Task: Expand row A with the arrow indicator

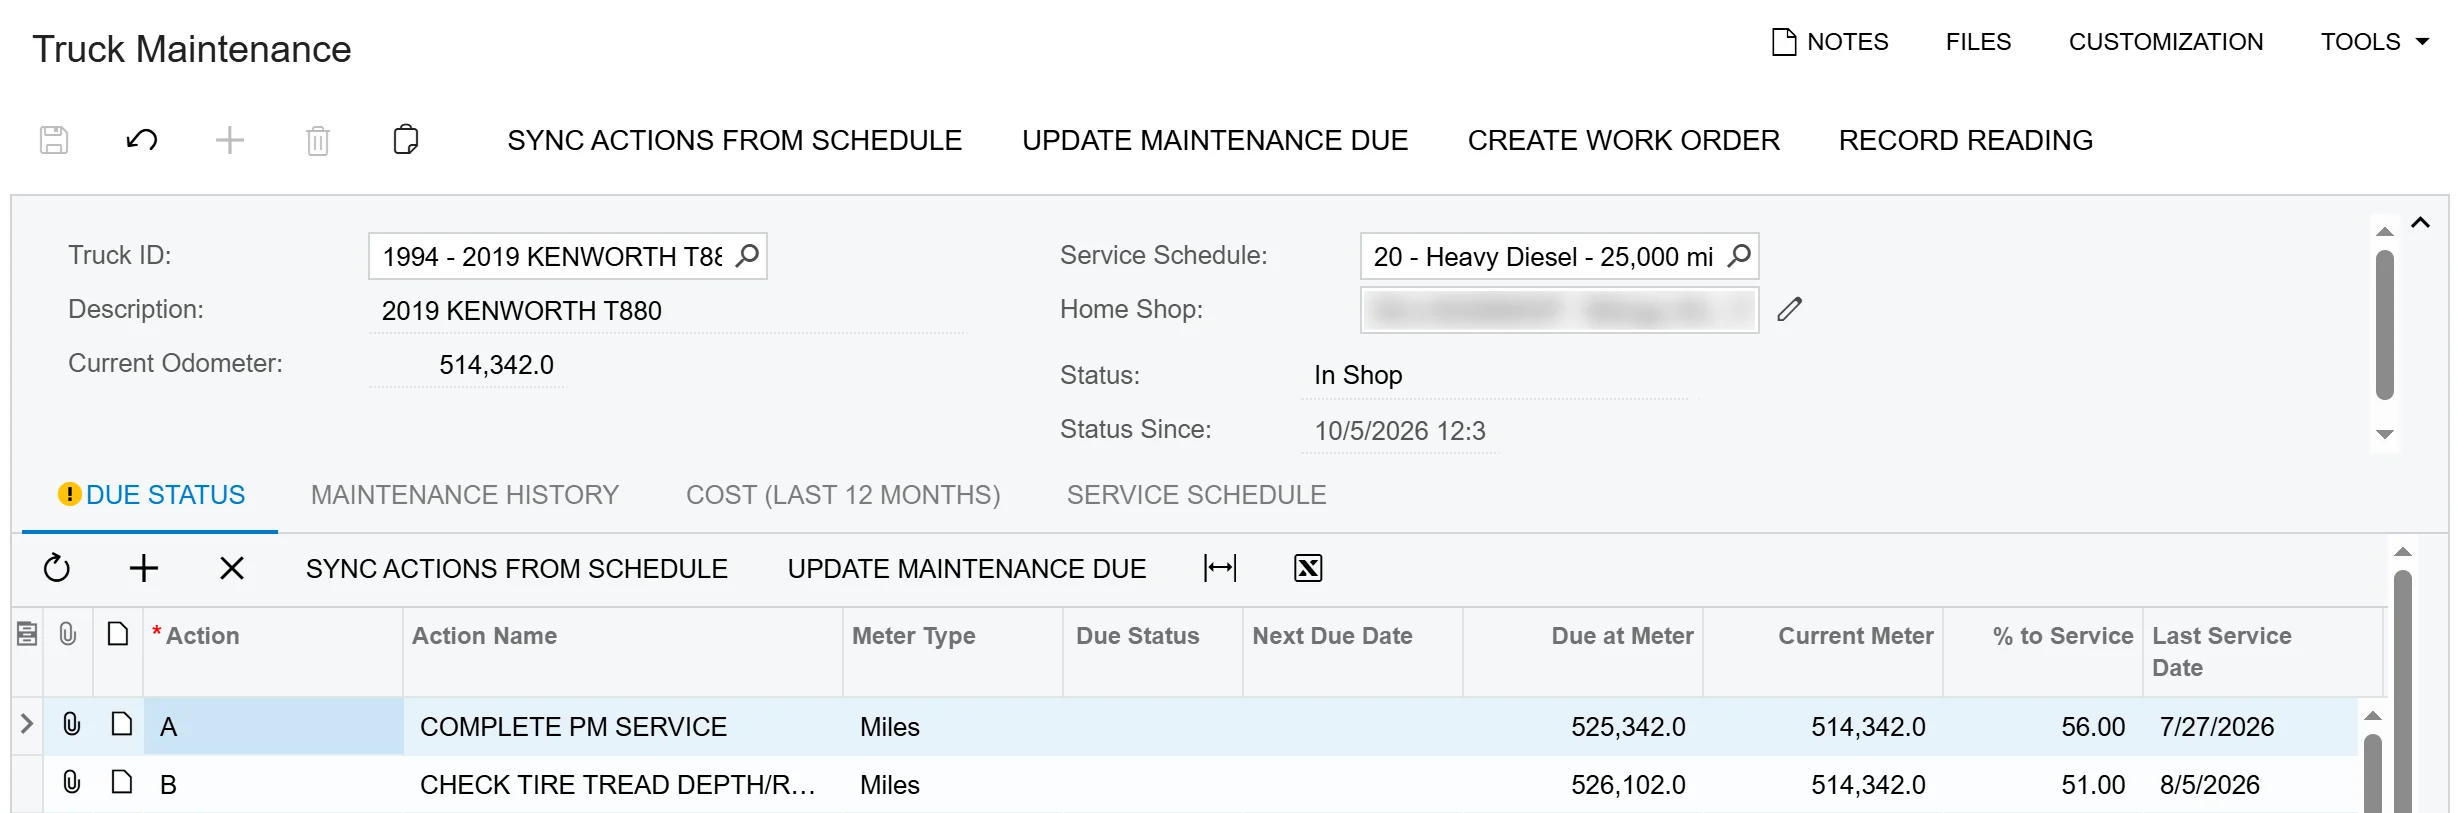Action: pos(27,724)
